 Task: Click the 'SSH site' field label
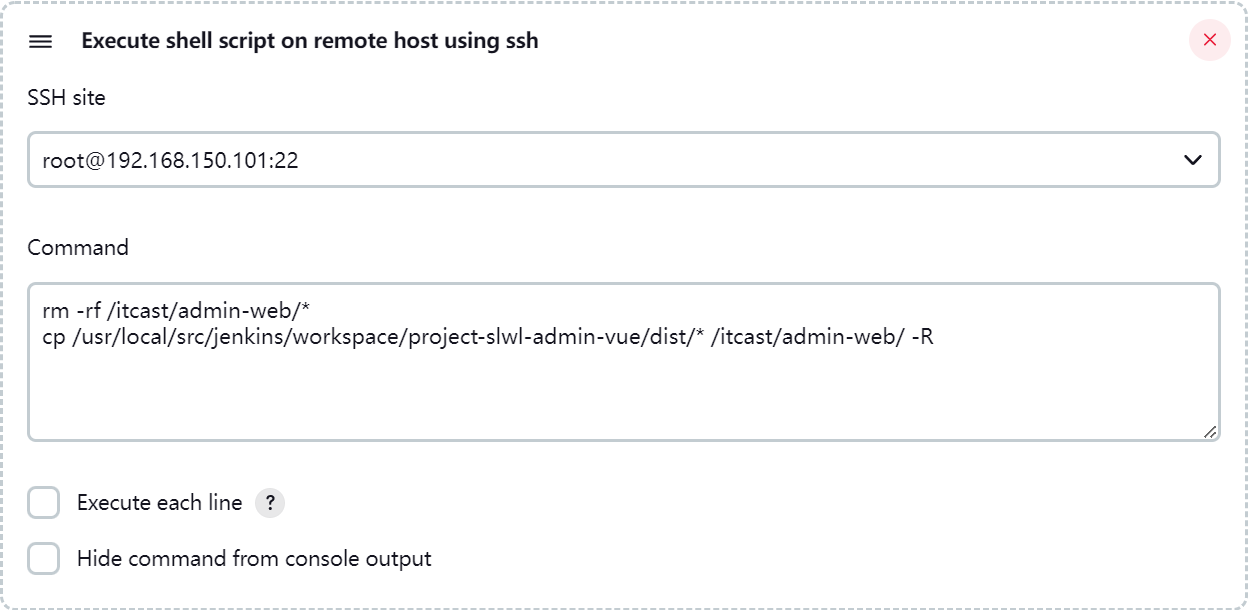tap(66, 98)
